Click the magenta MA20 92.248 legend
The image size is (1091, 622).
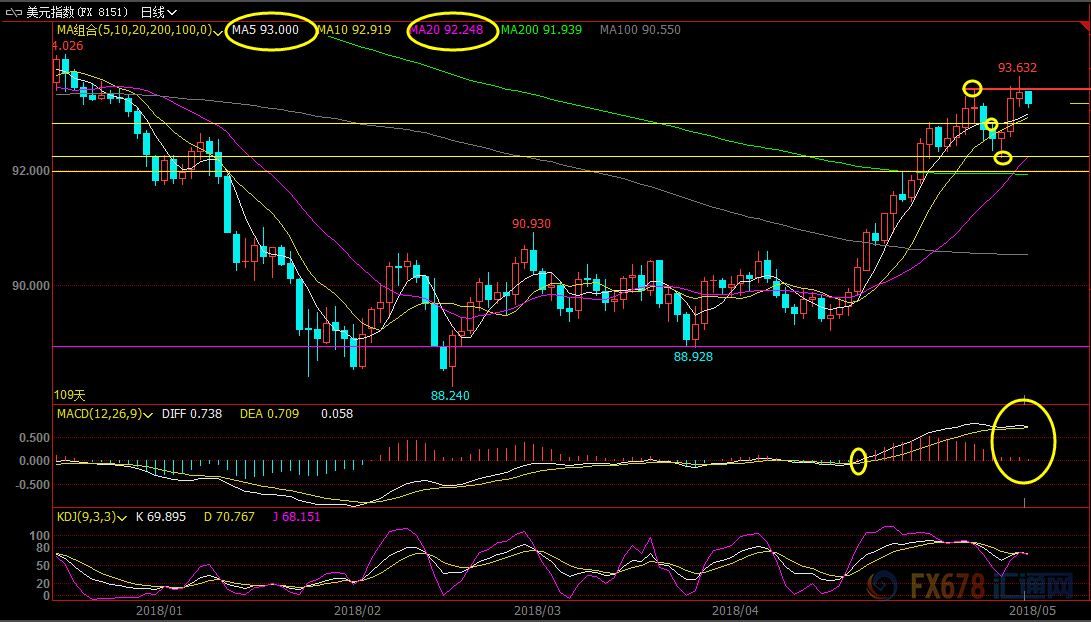click(447, 30)
